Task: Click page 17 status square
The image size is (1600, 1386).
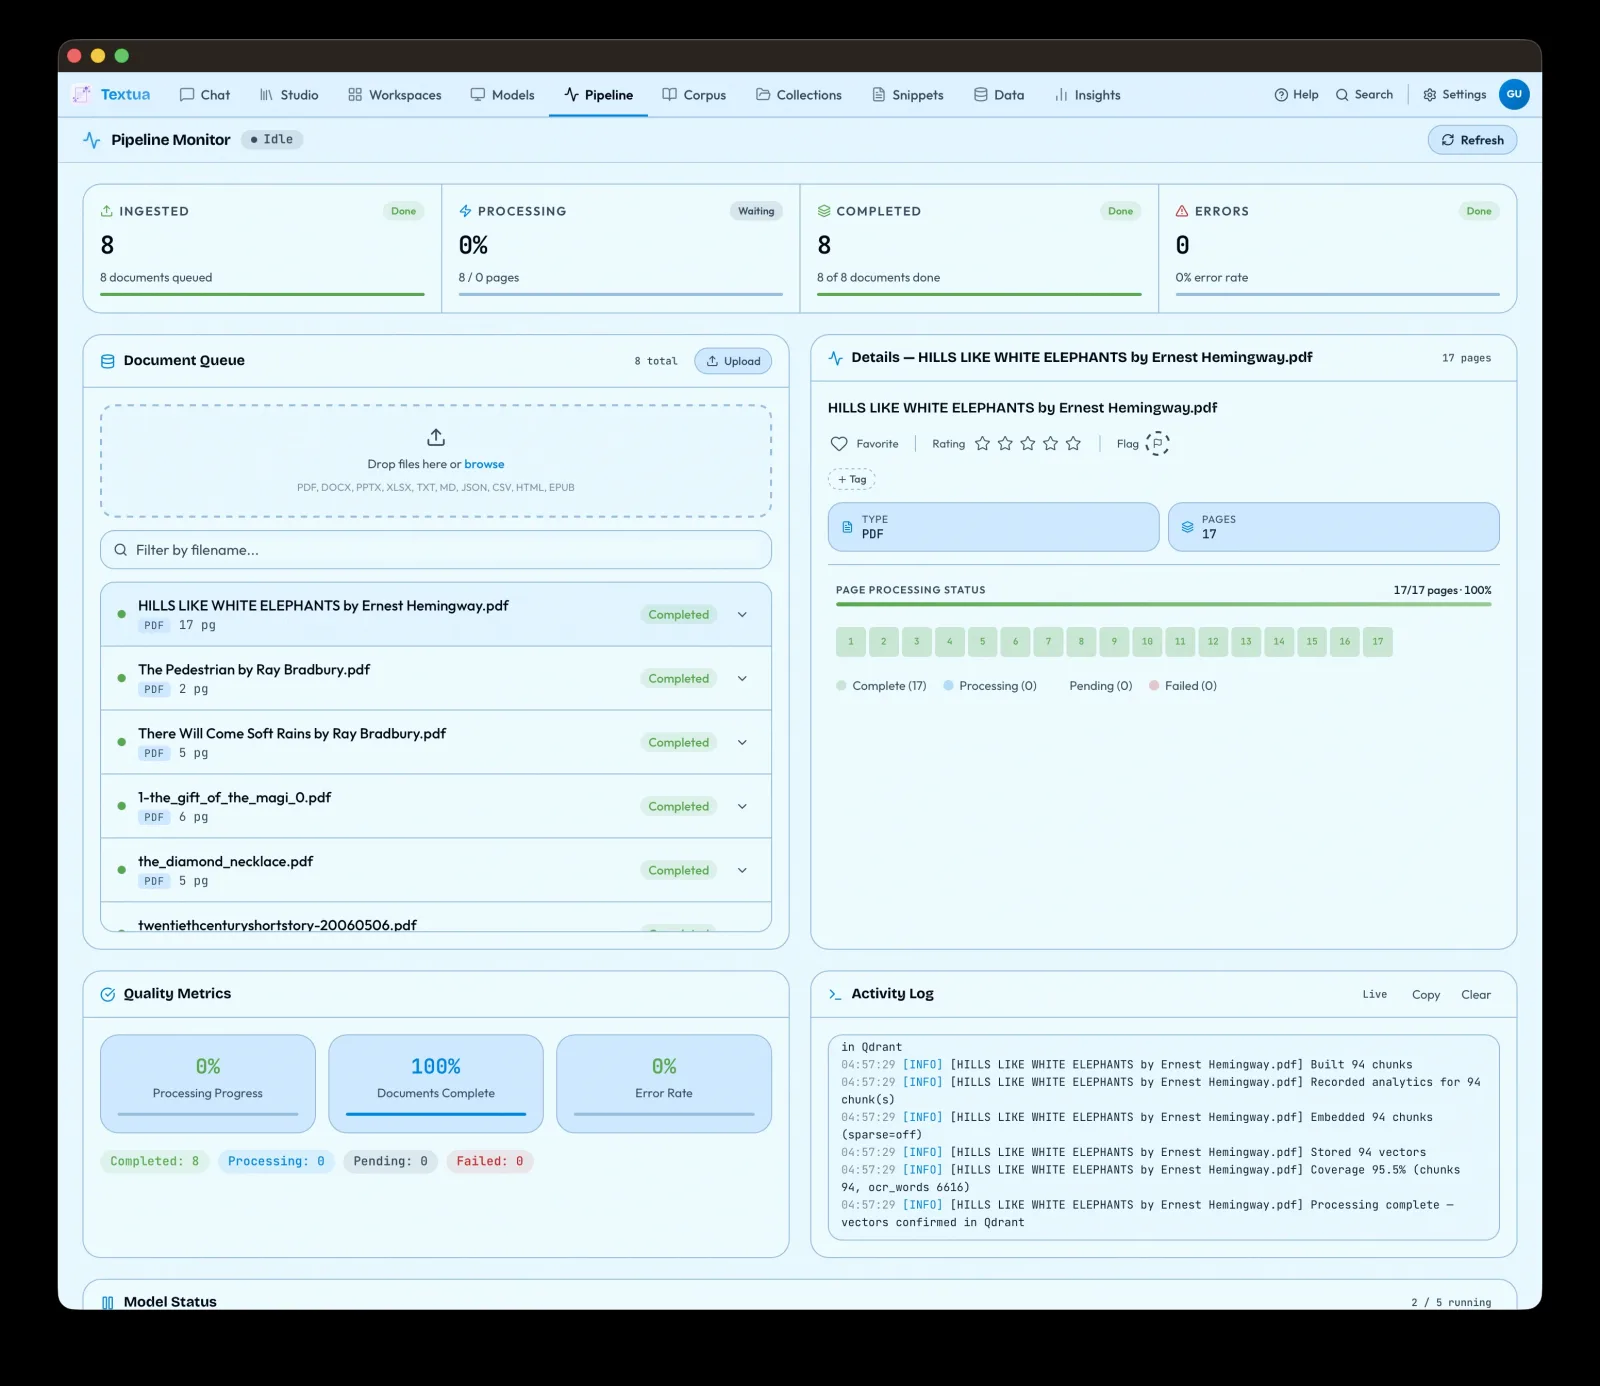Action: click(1378, 642)
